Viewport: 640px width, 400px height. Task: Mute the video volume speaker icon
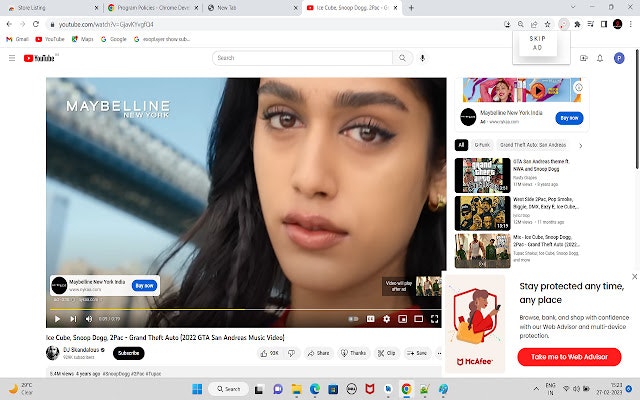(x=89, y=319)
